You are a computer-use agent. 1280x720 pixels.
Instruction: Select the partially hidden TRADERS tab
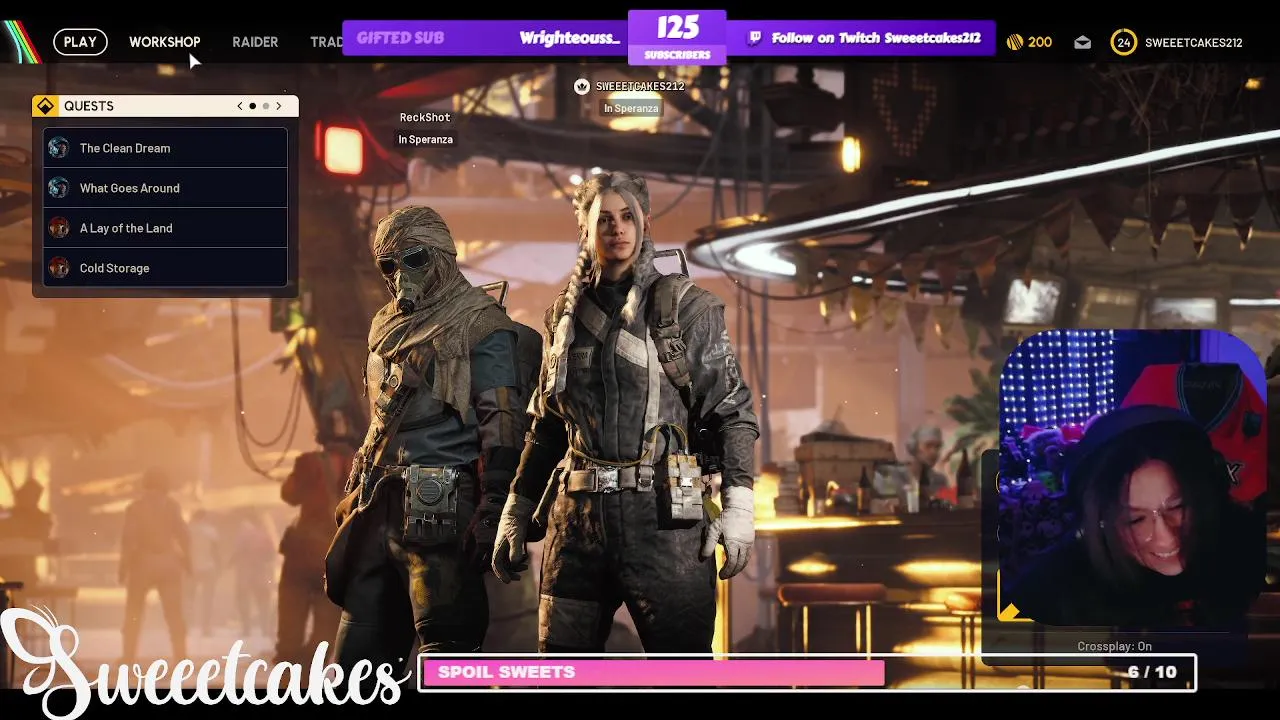326,42
